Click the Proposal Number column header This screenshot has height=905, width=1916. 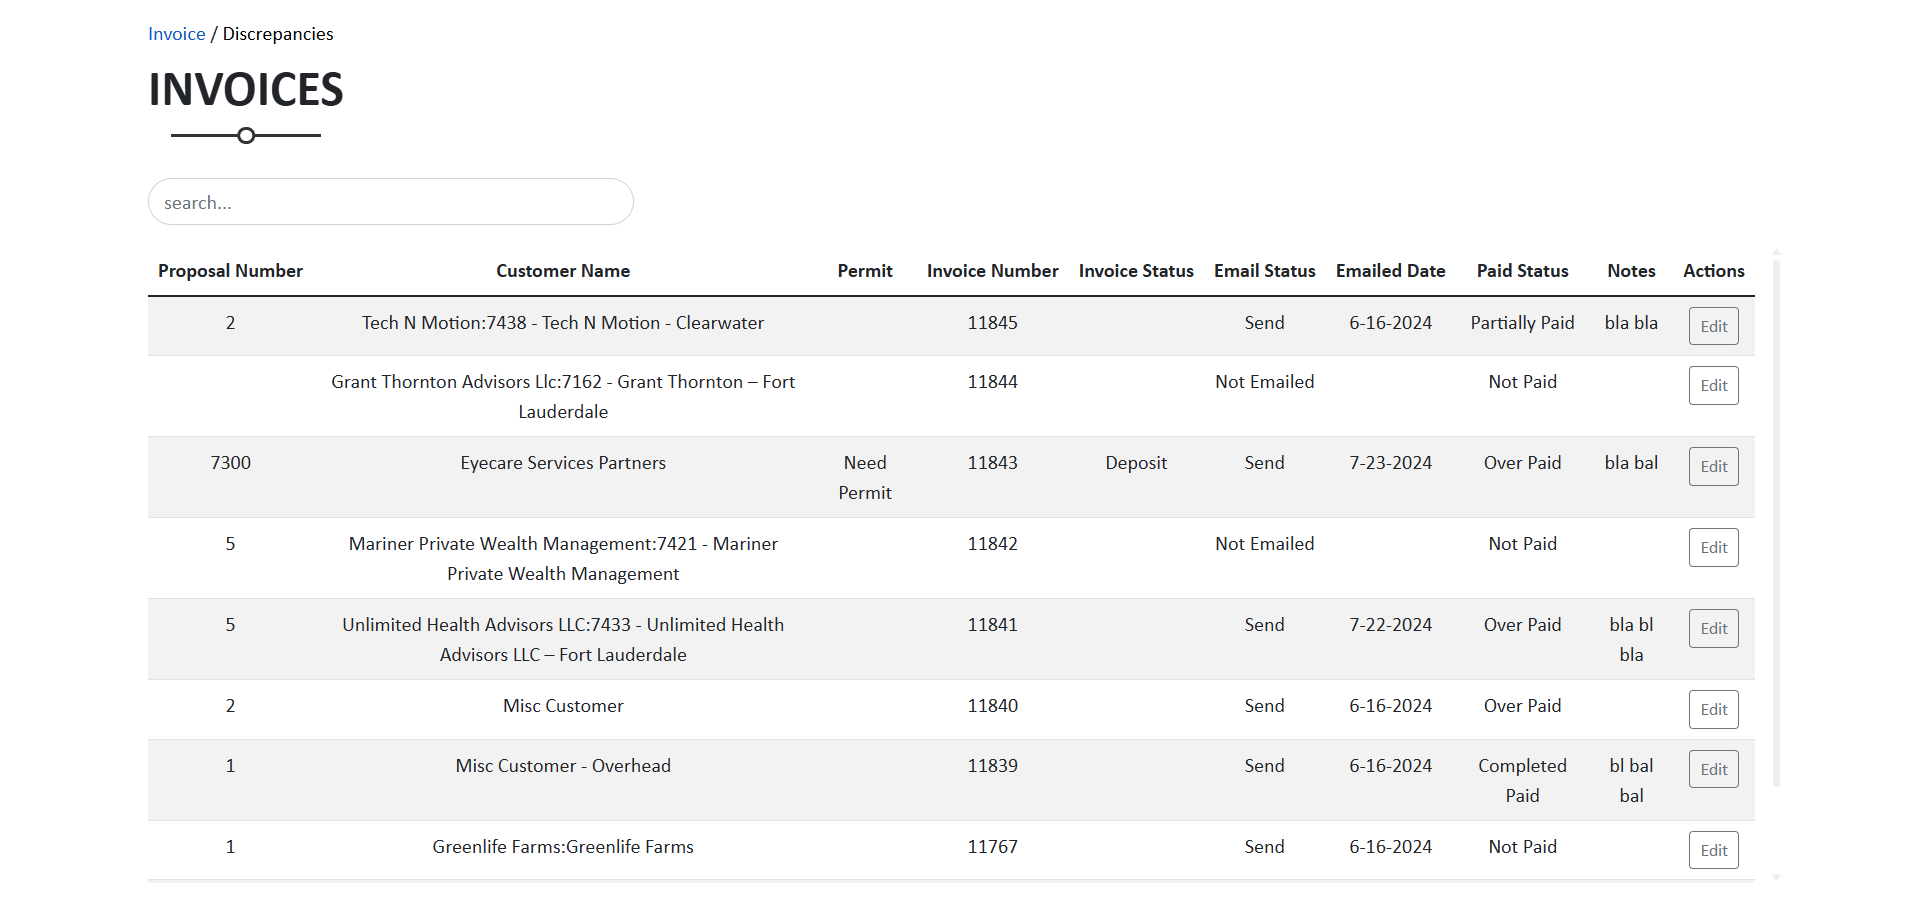(230, 271)
